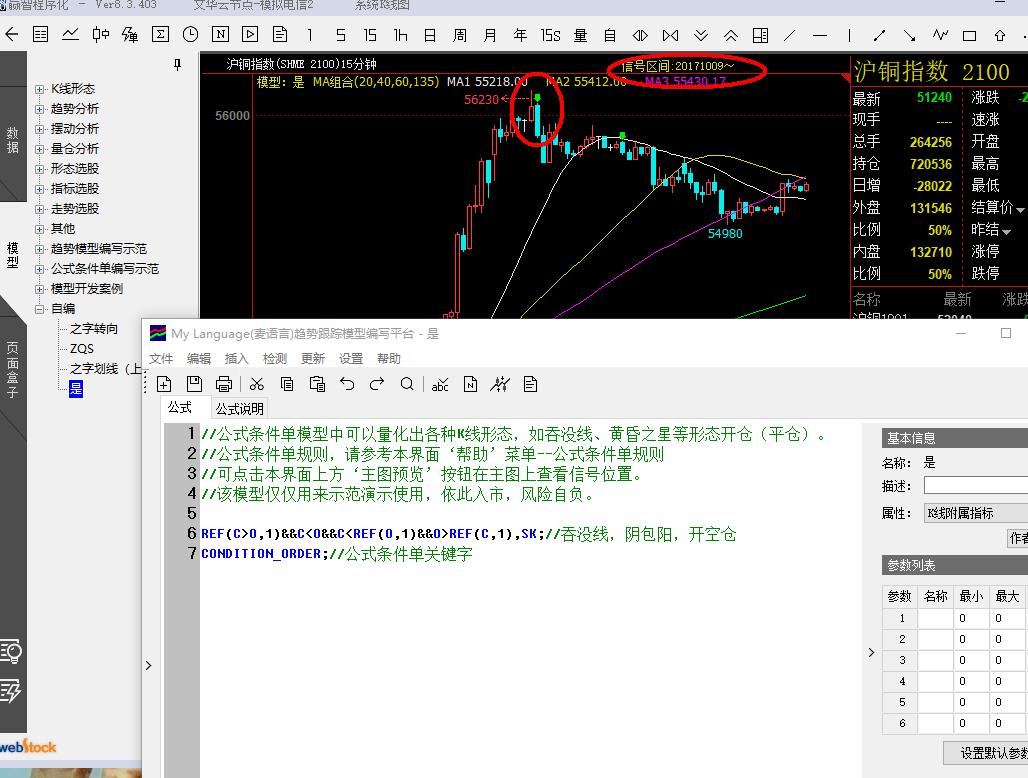Open the 编辑 menu in editor
The image size is (1028, 778).
[x=199, y=359]
